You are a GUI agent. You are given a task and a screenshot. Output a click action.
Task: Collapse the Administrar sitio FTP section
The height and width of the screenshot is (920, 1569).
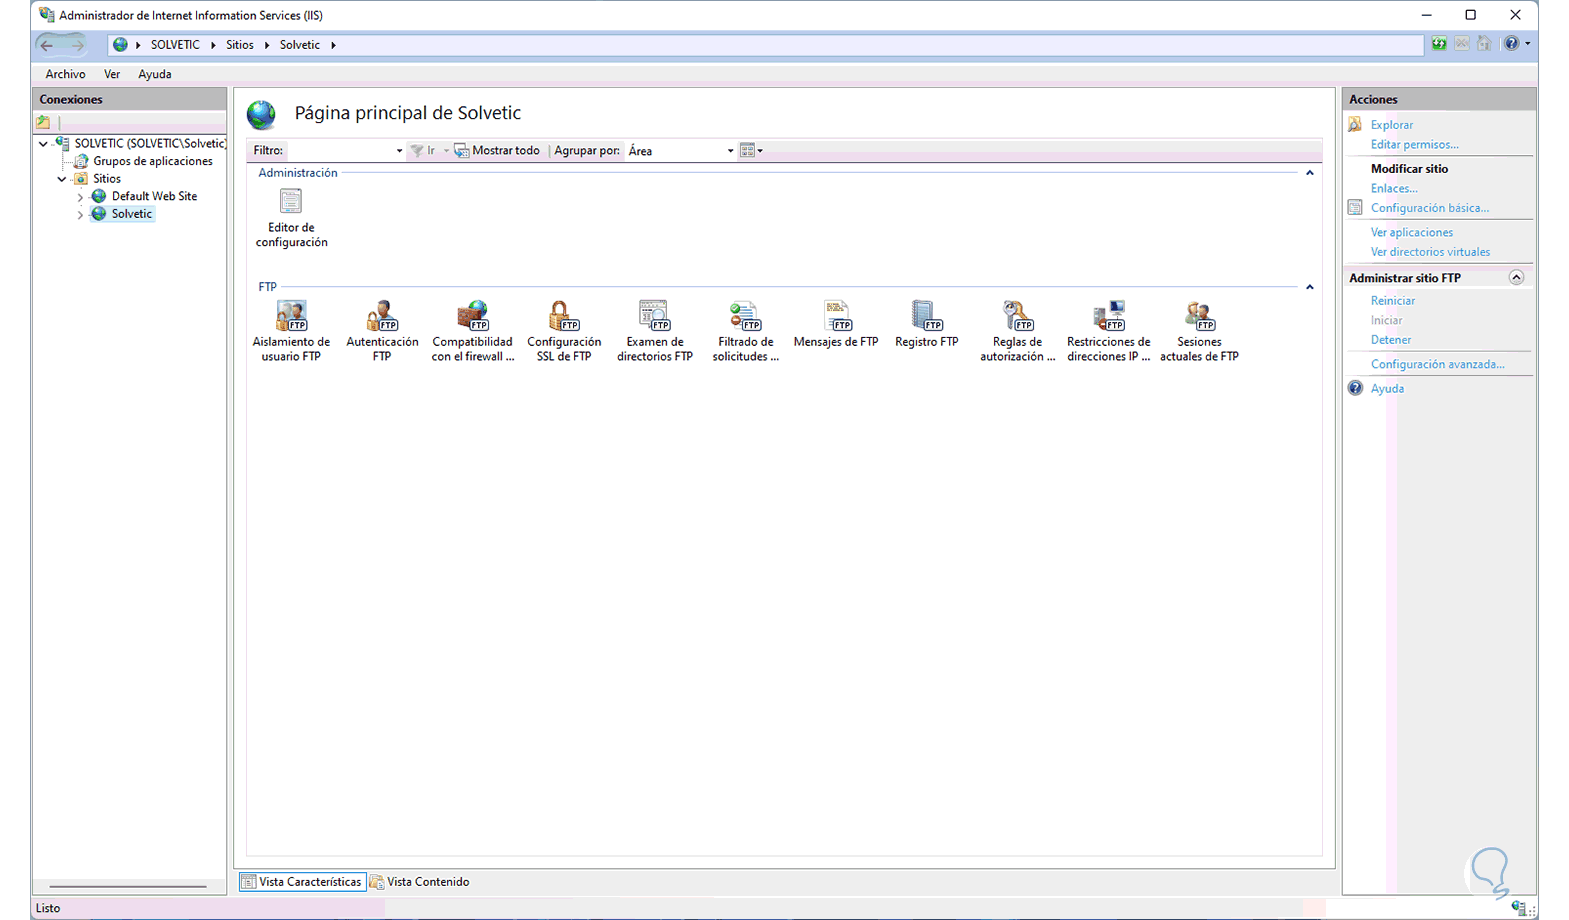click(x=1516, y=278)
